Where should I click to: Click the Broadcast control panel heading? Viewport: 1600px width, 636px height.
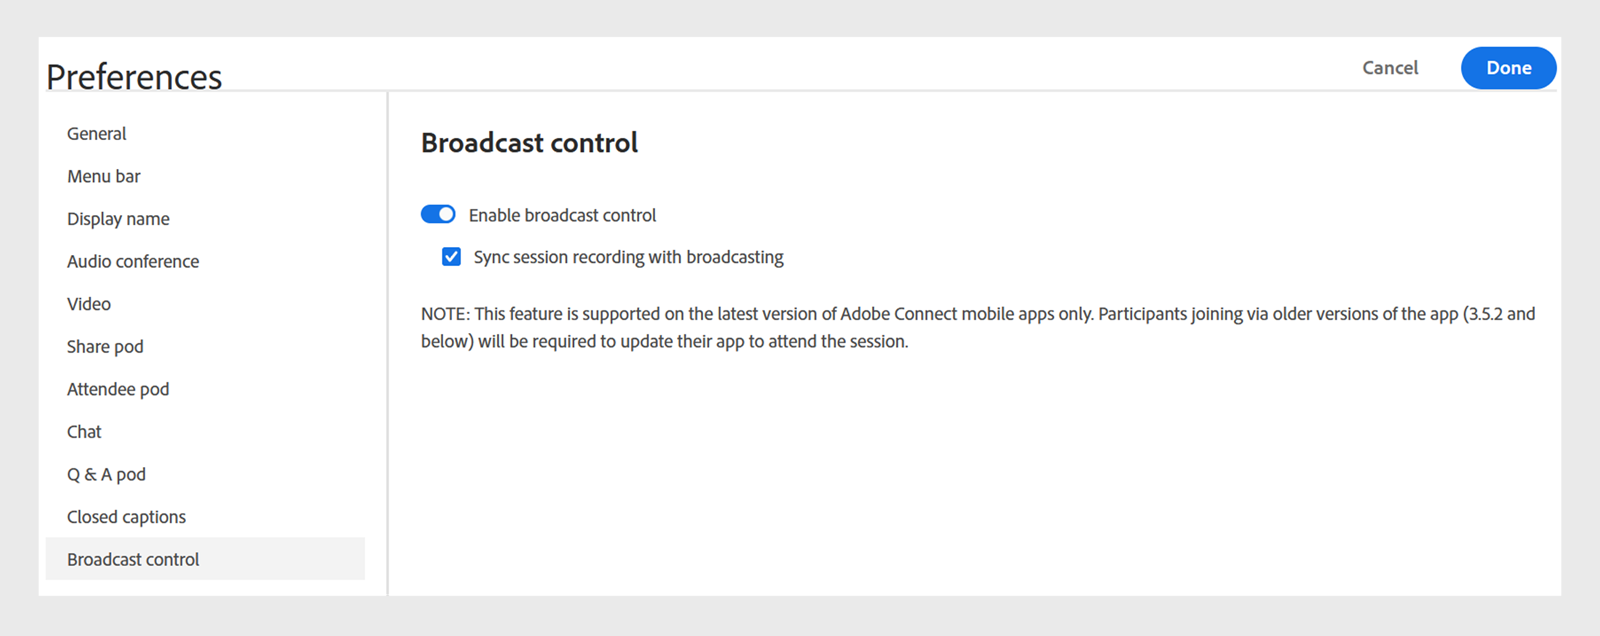point(529,143)
